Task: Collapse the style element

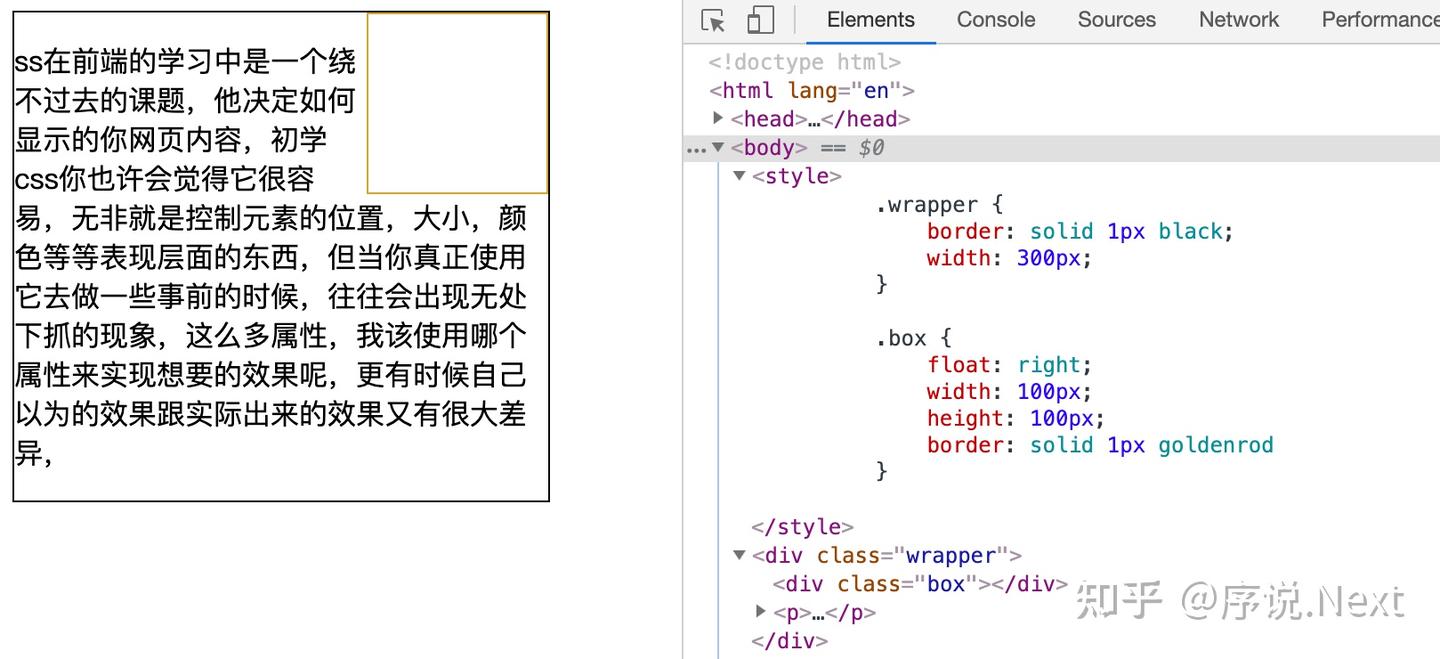Action: coord(737,175)
